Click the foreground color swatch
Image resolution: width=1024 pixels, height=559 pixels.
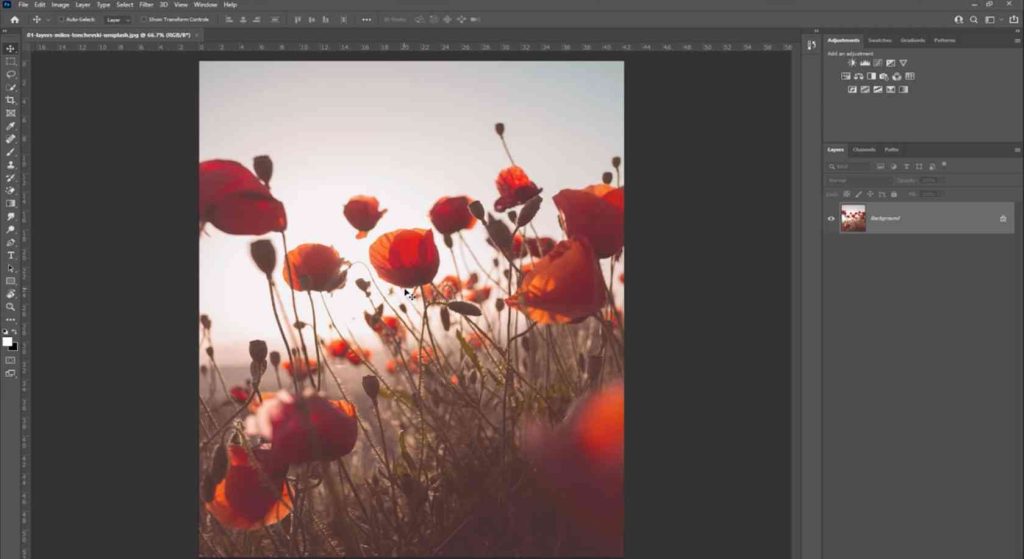(x=7, y=342)
